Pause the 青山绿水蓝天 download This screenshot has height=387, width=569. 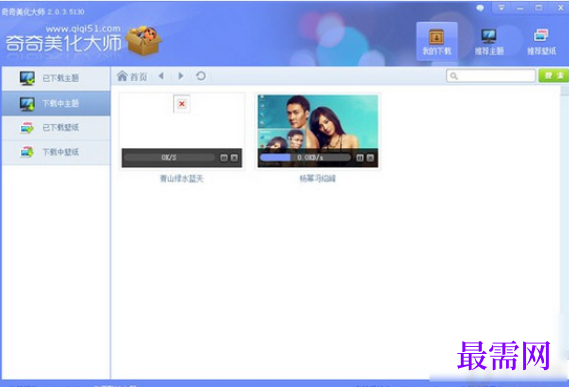point(224,158)
